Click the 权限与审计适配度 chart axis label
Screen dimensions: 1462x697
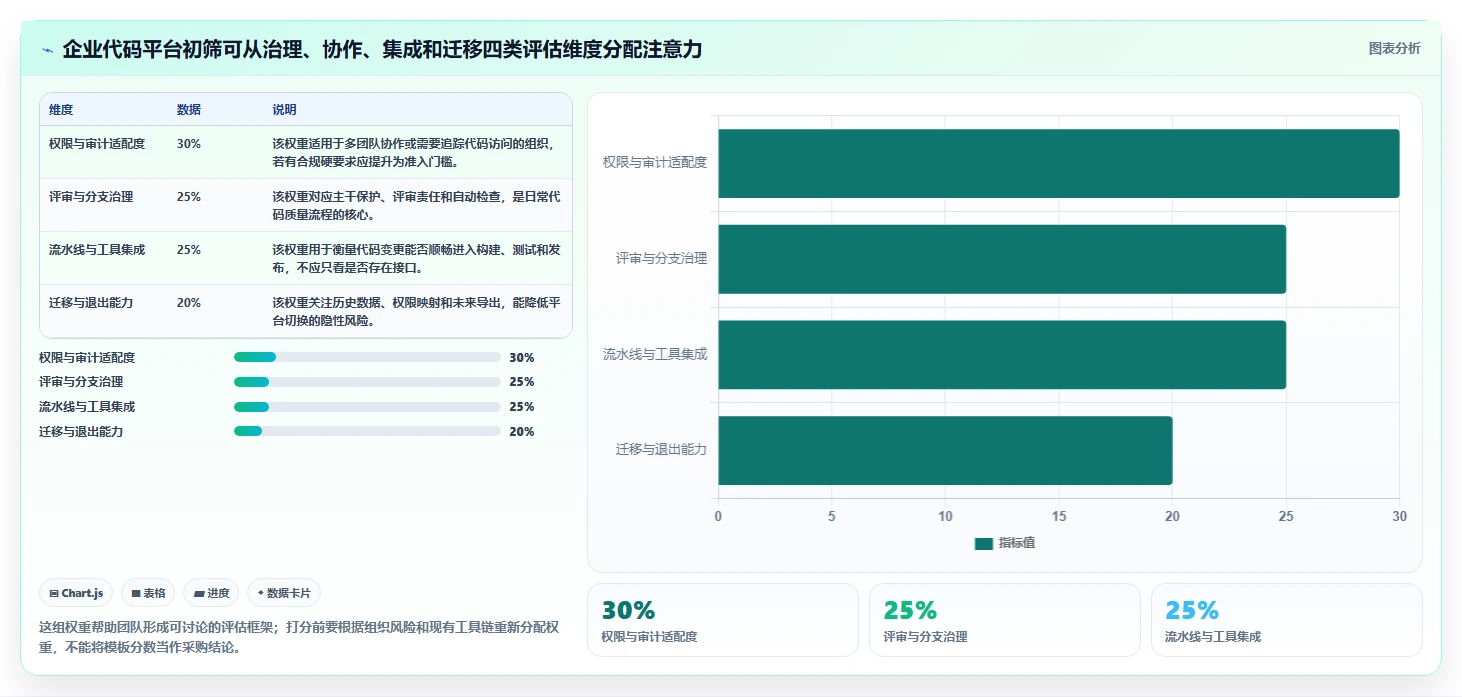point(655,162)
